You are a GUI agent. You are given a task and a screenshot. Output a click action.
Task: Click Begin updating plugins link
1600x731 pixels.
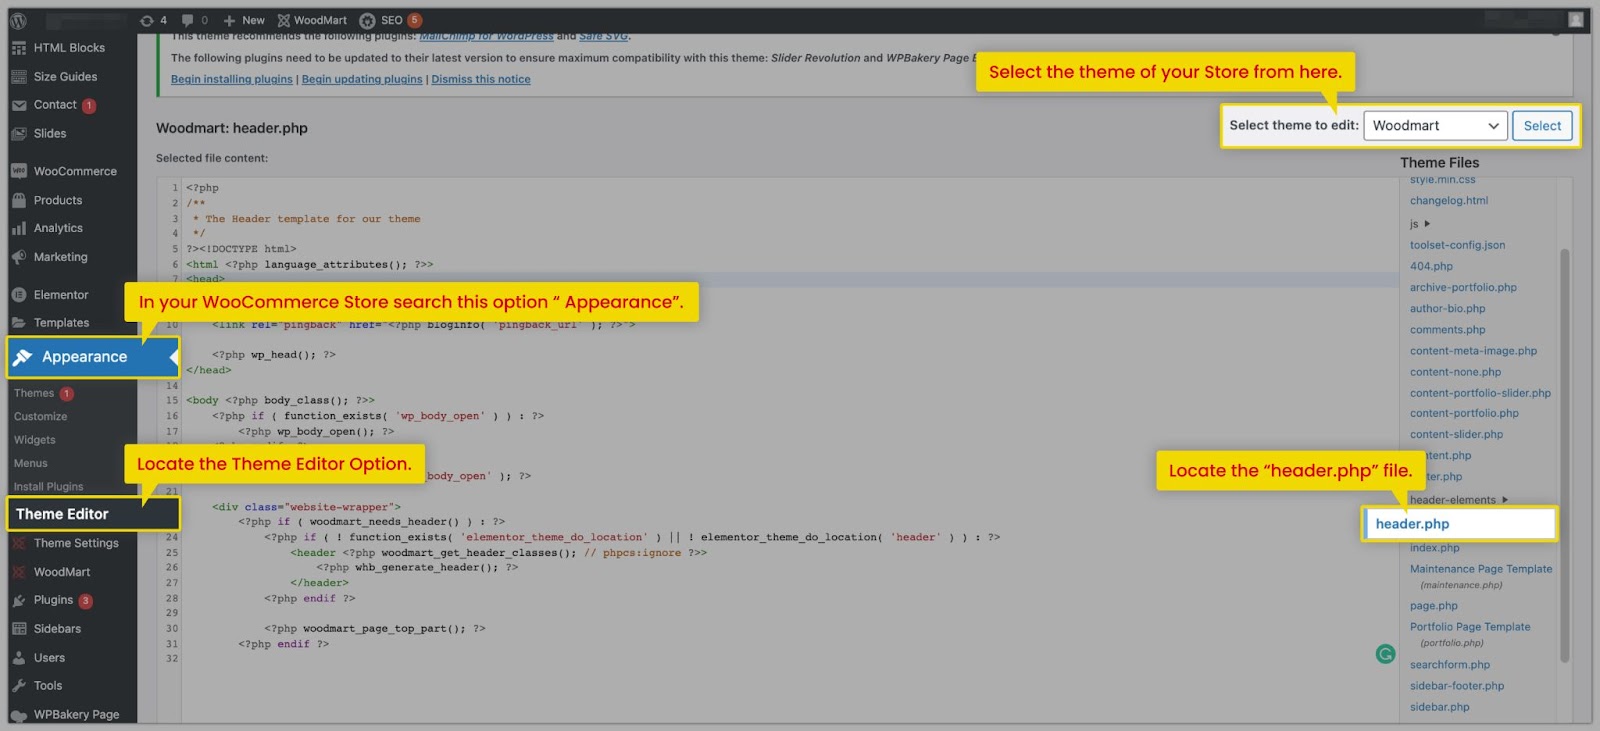(362, 79)
